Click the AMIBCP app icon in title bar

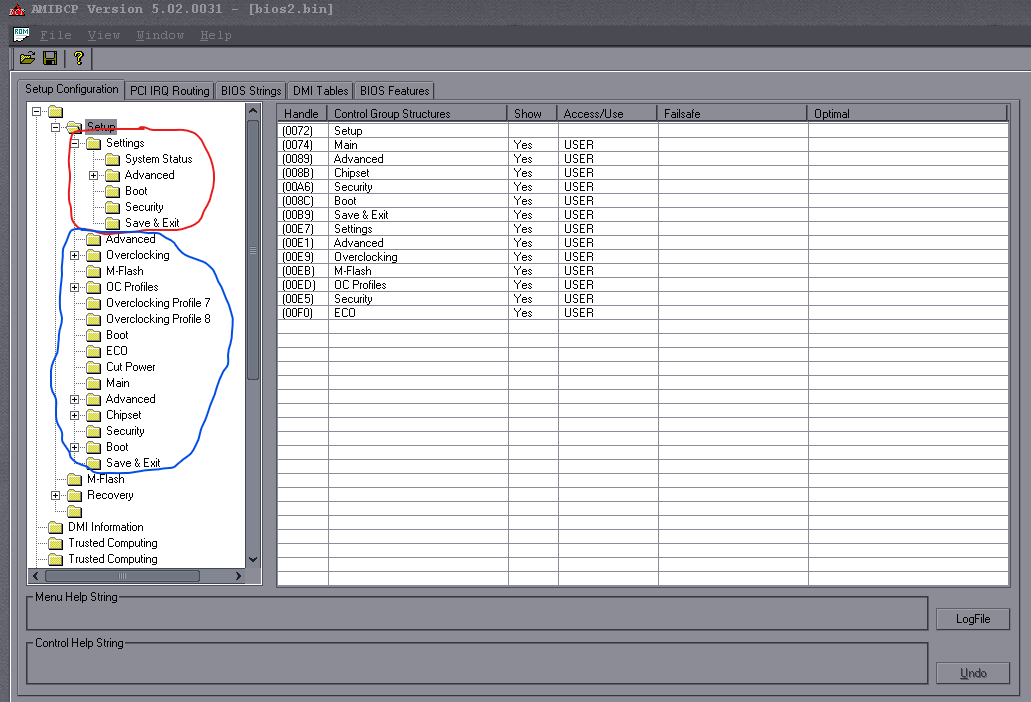point(16,9)
